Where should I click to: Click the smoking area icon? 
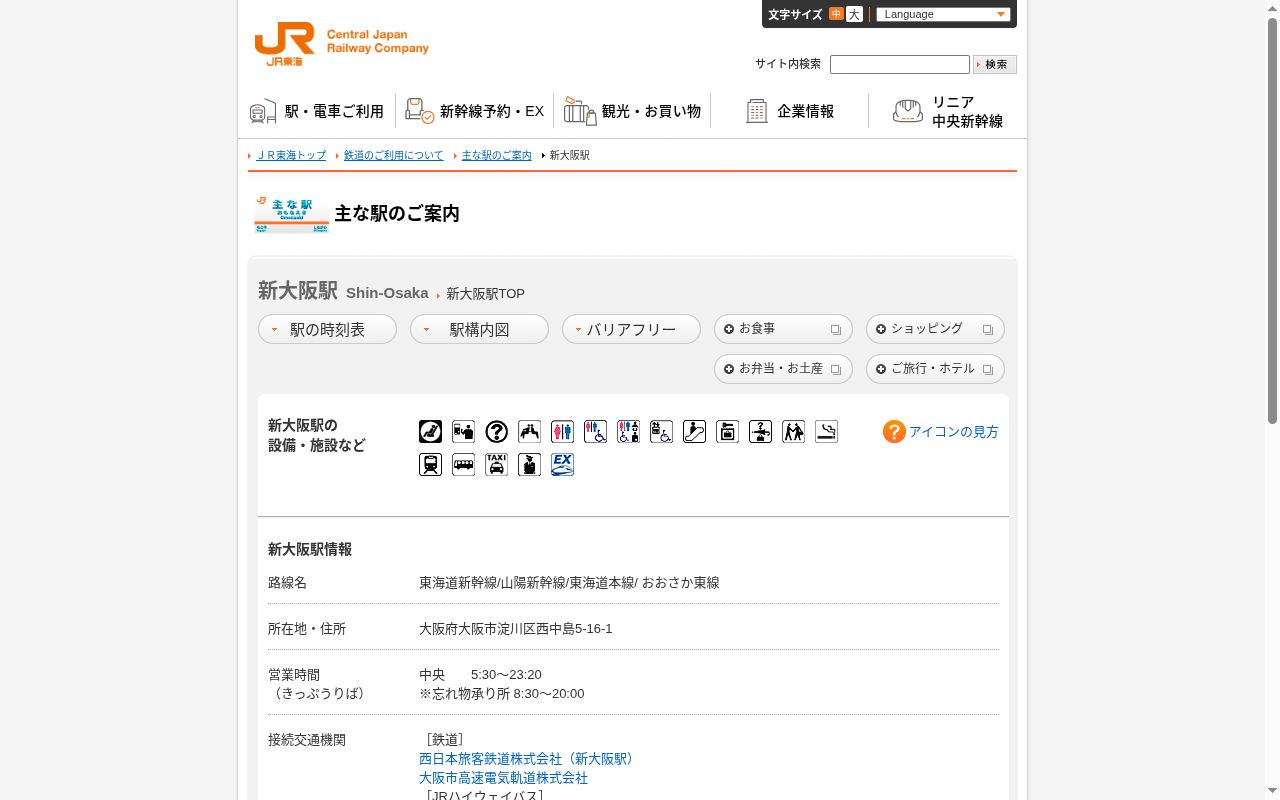(x=826, y=431)
